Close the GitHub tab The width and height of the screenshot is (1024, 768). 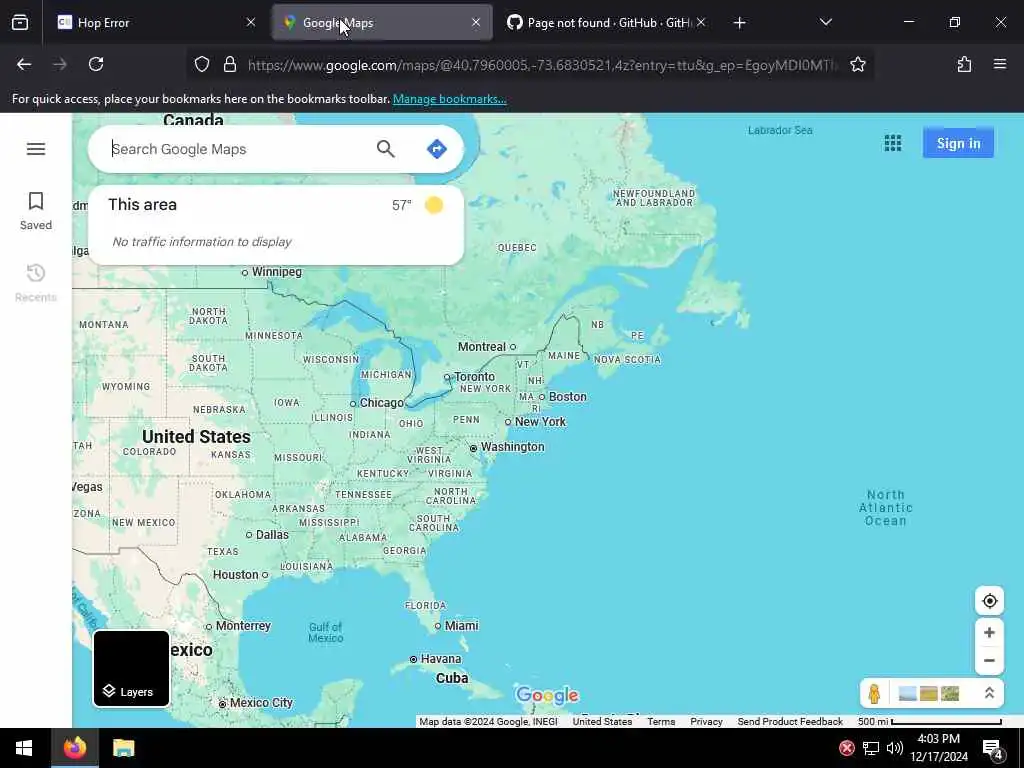pyautogui.click(x=701, y=22)
